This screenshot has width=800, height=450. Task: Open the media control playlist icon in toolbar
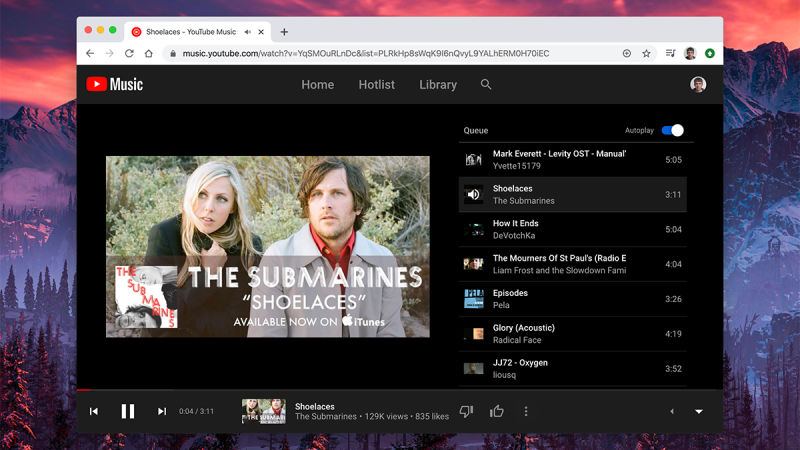670,53
